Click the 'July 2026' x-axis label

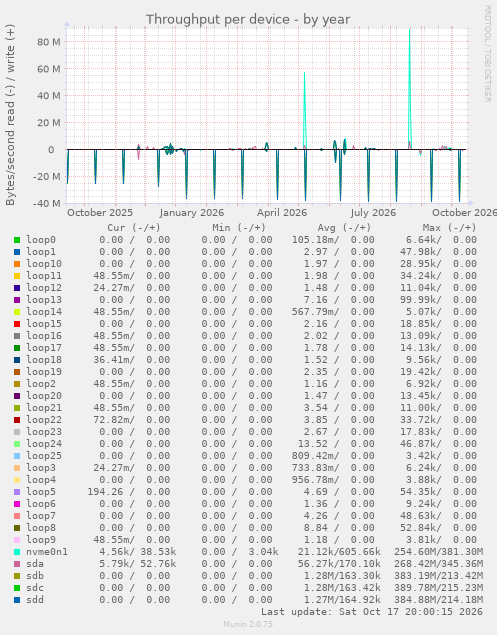coord(373,213)
